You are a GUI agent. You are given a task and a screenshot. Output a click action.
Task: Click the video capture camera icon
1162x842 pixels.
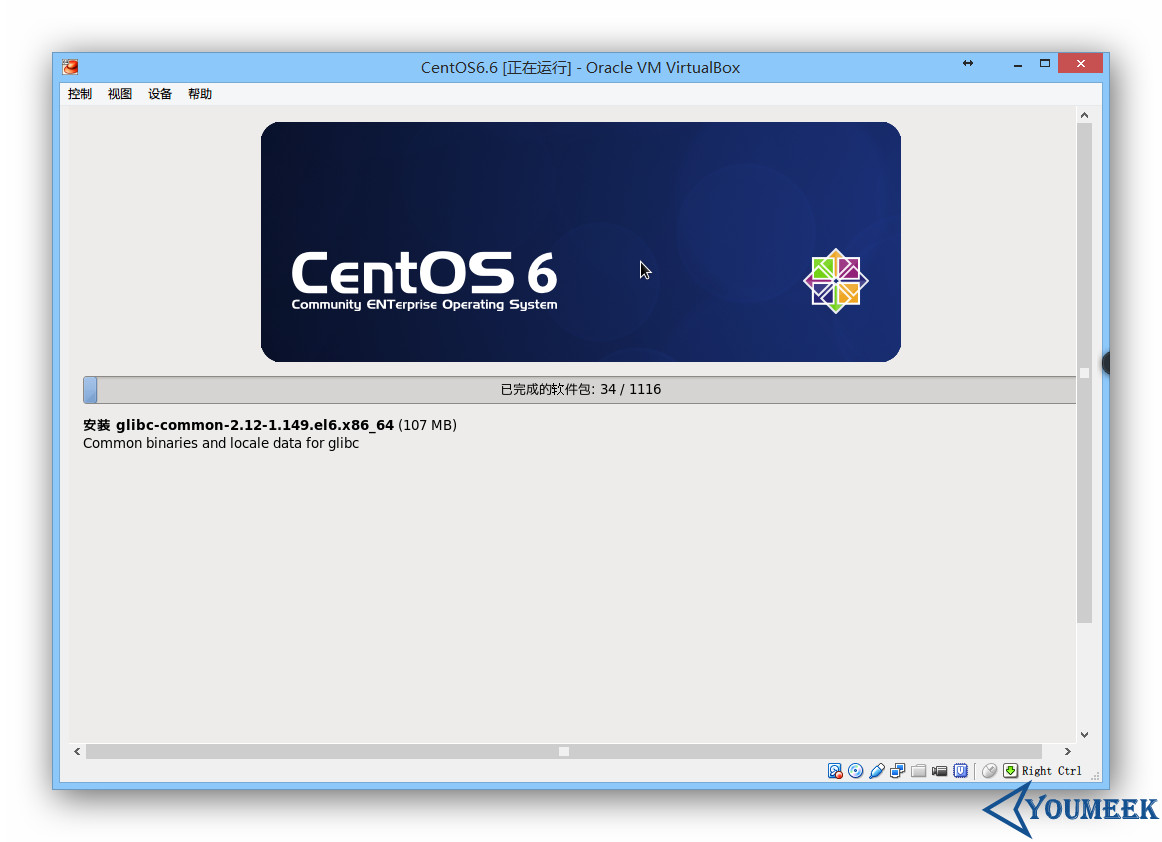pos(940,770)
